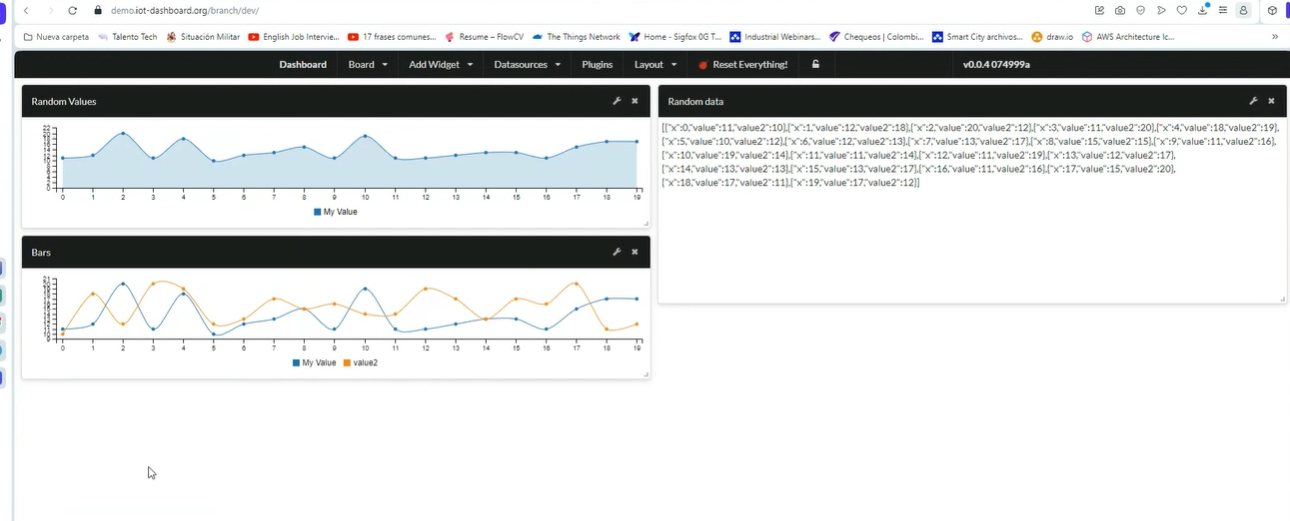Image resolution: width=1290 pixels, height=521 pixels.
Task: Click the Reset Everything! button
Action: click(x=743, y=64)
